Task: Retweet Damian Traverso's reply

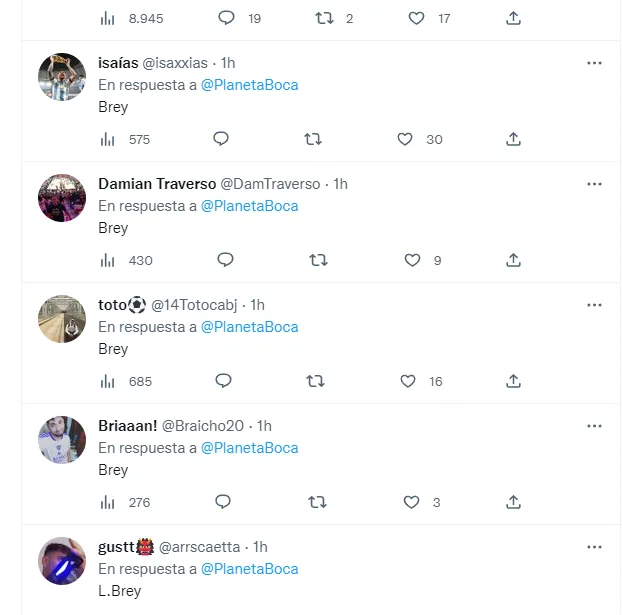Action: click(319, 260)
